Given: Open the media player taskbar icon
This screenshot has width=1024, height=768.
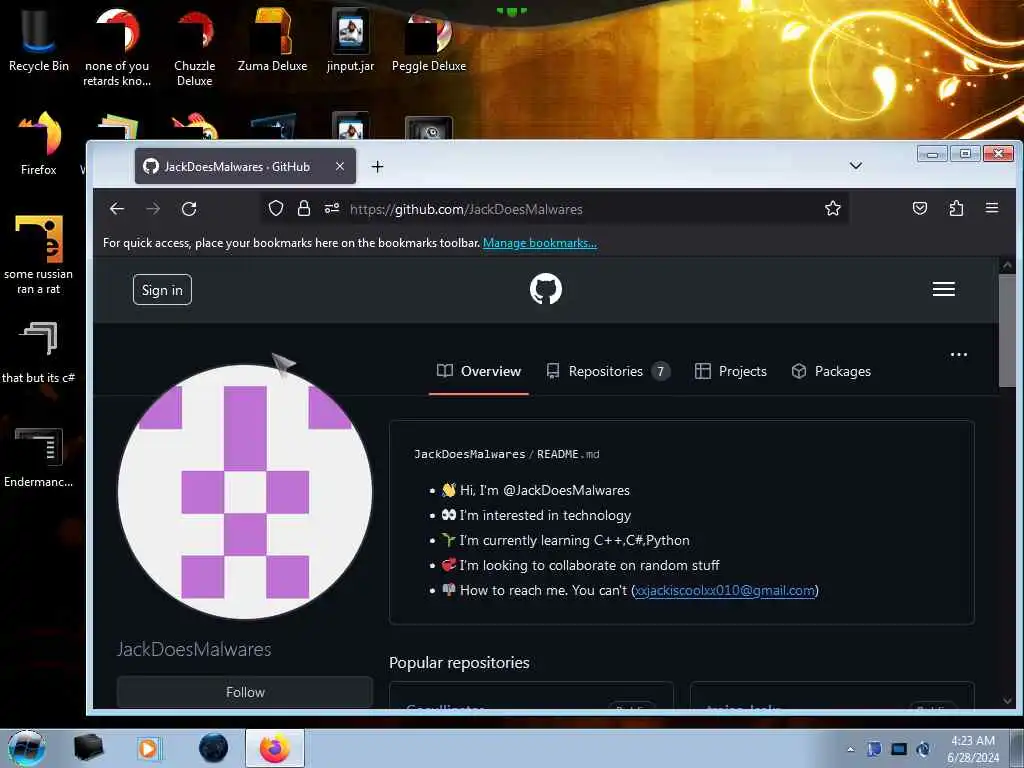Looking at the screenshot, I should click(x=148, y=748).
